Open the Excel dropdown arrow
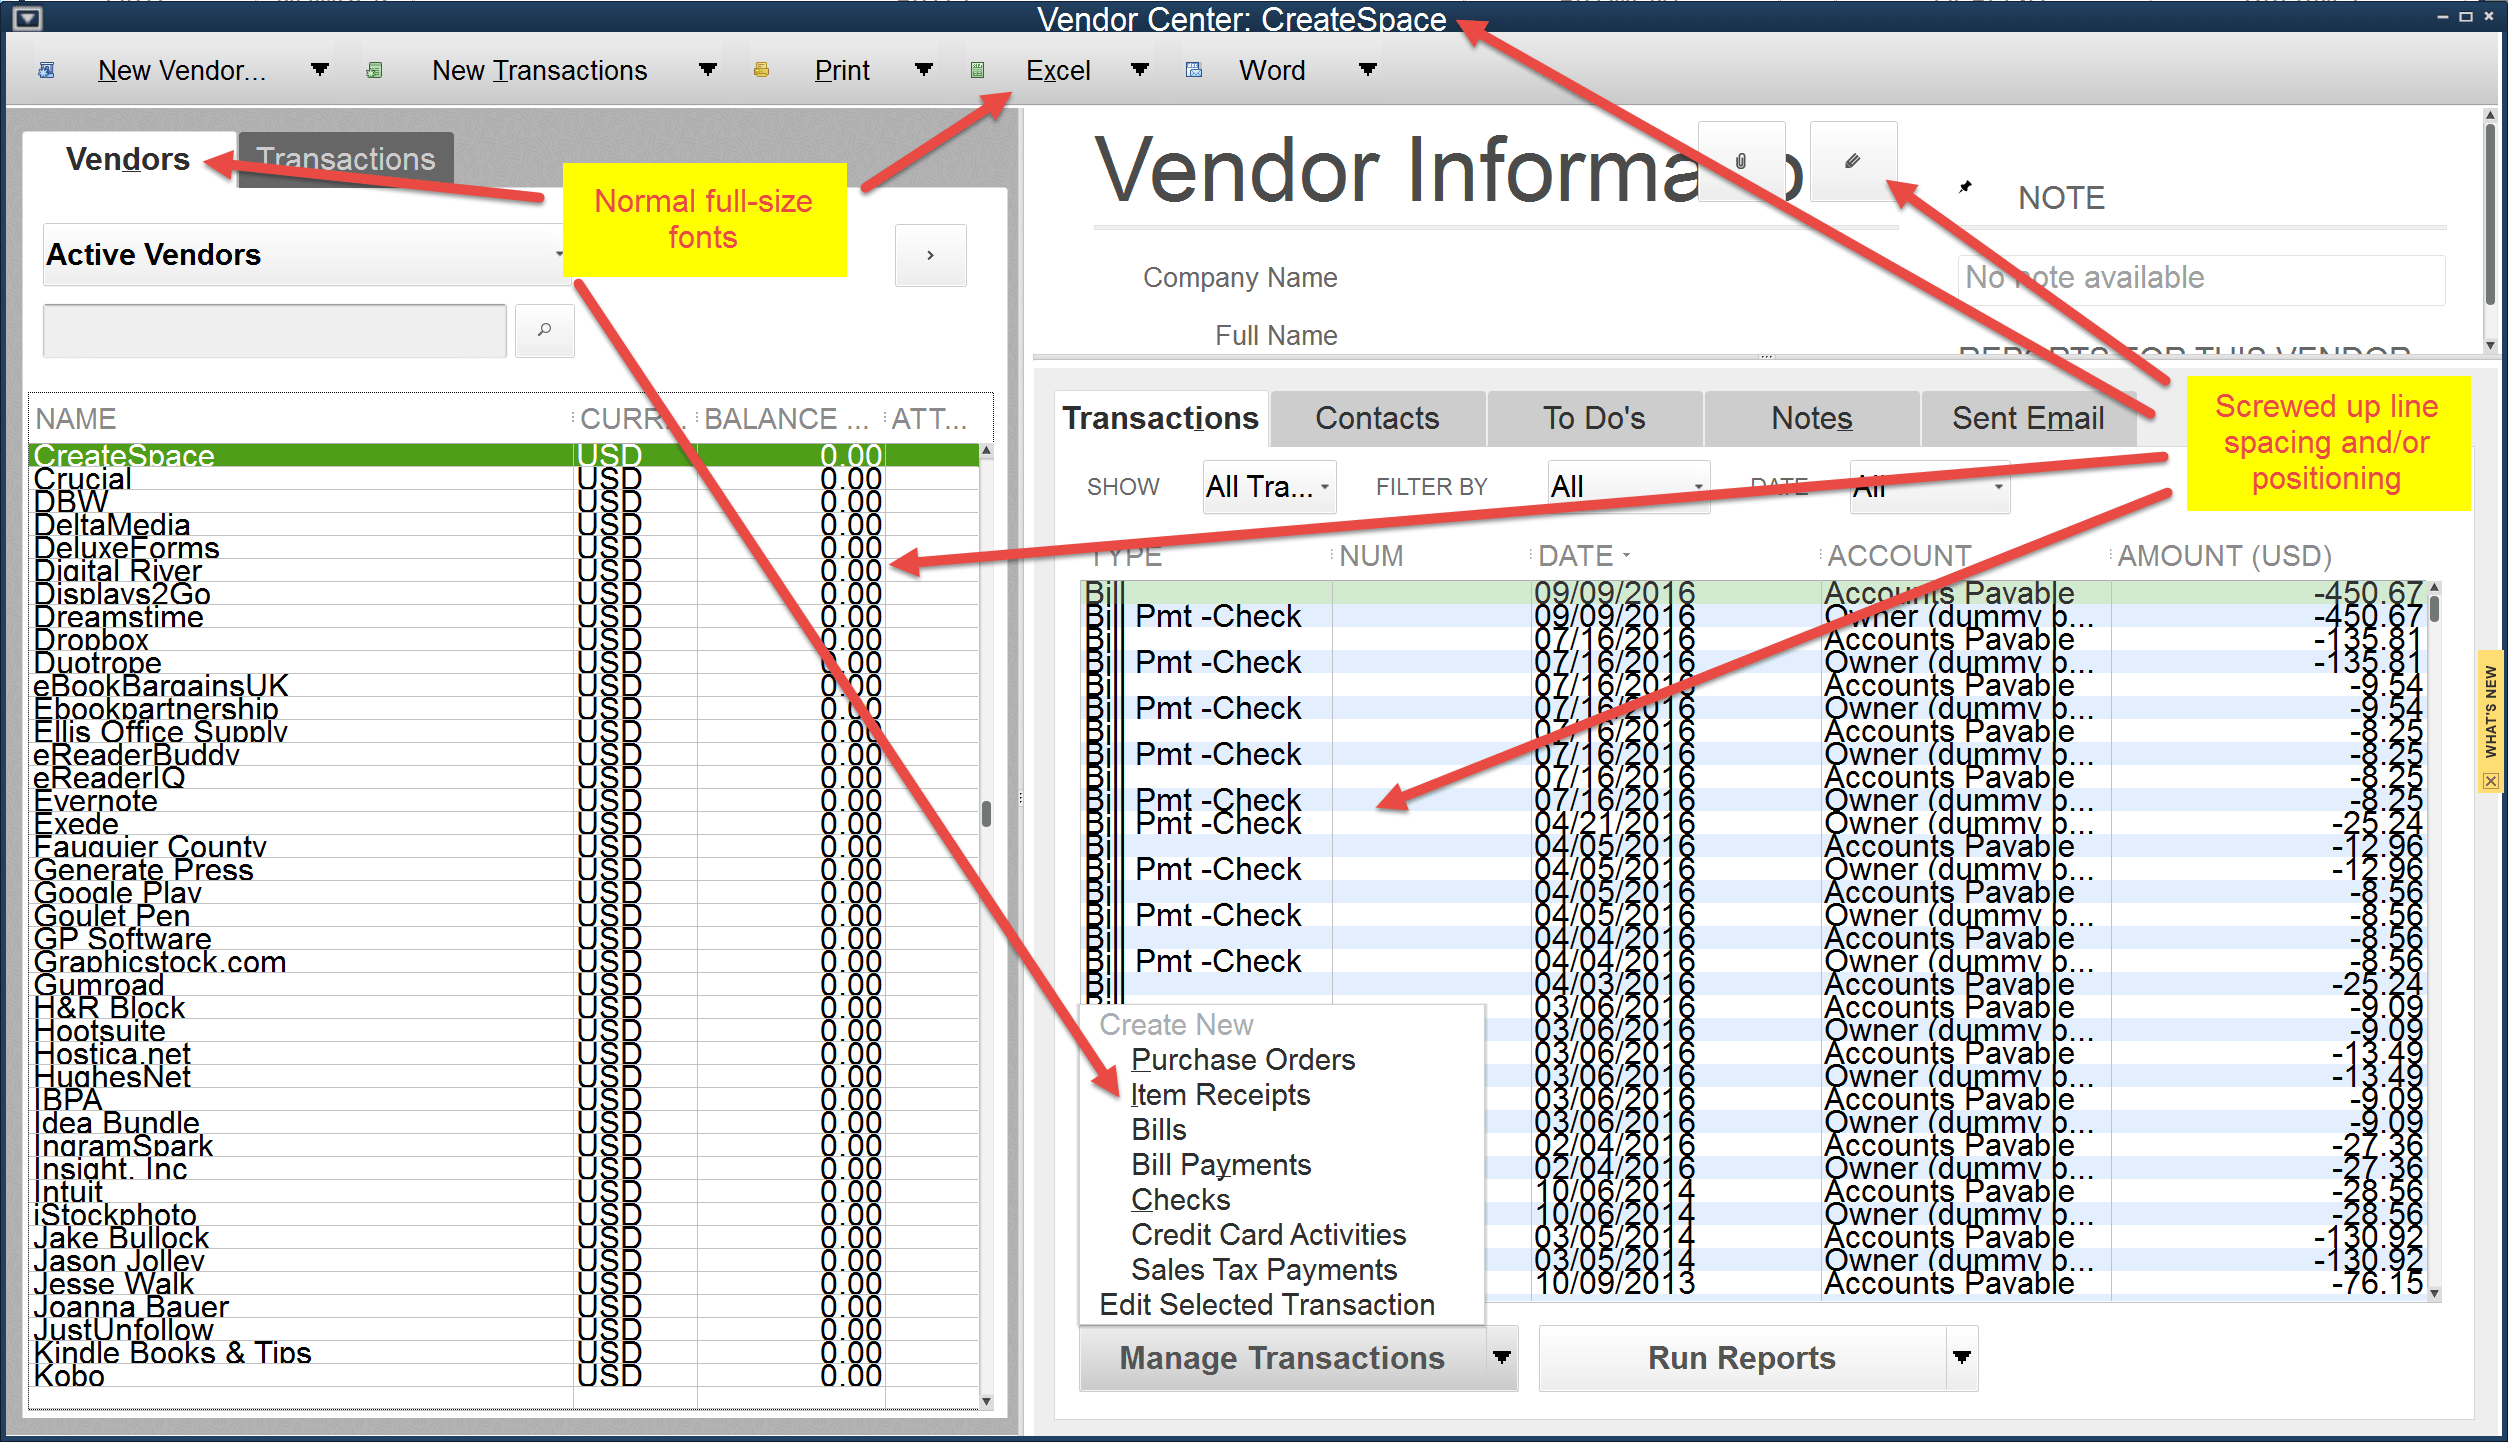The image size is (2508, 1442). (1139, 70)
